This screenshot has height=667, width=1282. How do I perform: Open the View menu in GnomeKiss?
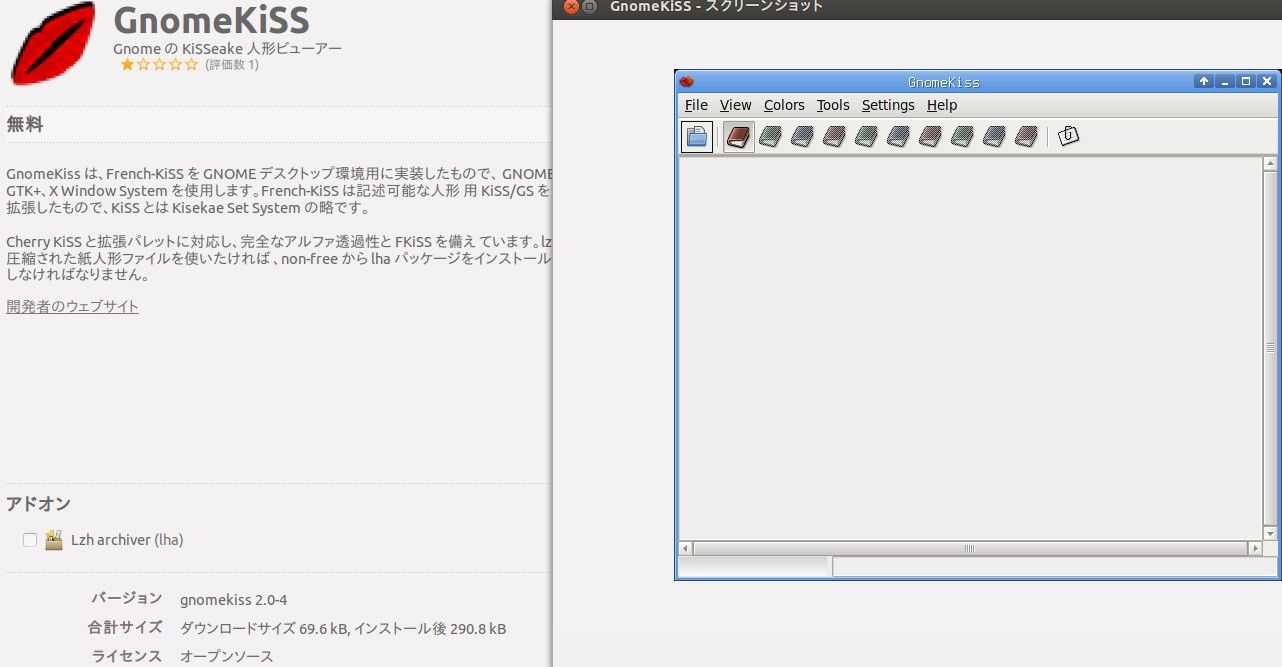click(735, 105)
